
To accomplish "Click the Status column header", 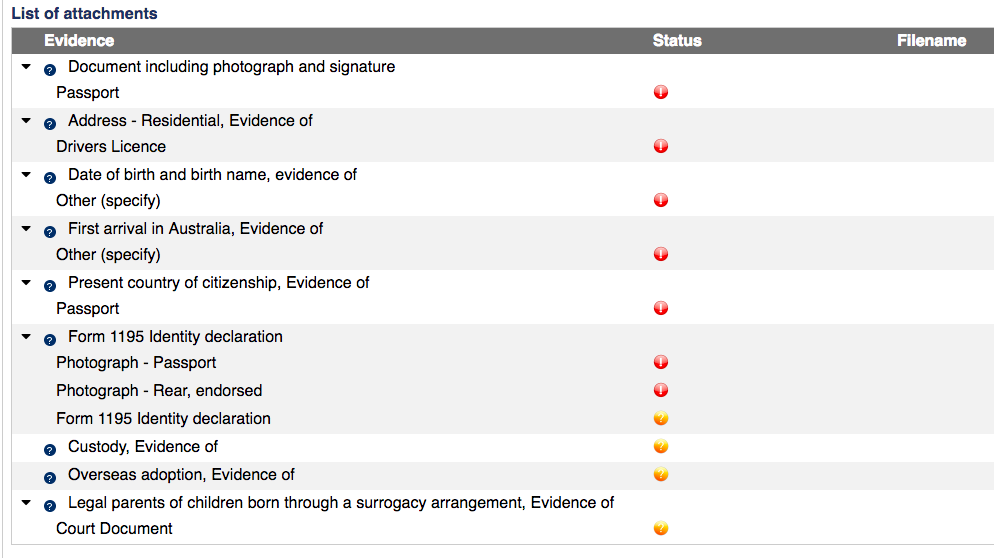I will click(x=677, y=41).
